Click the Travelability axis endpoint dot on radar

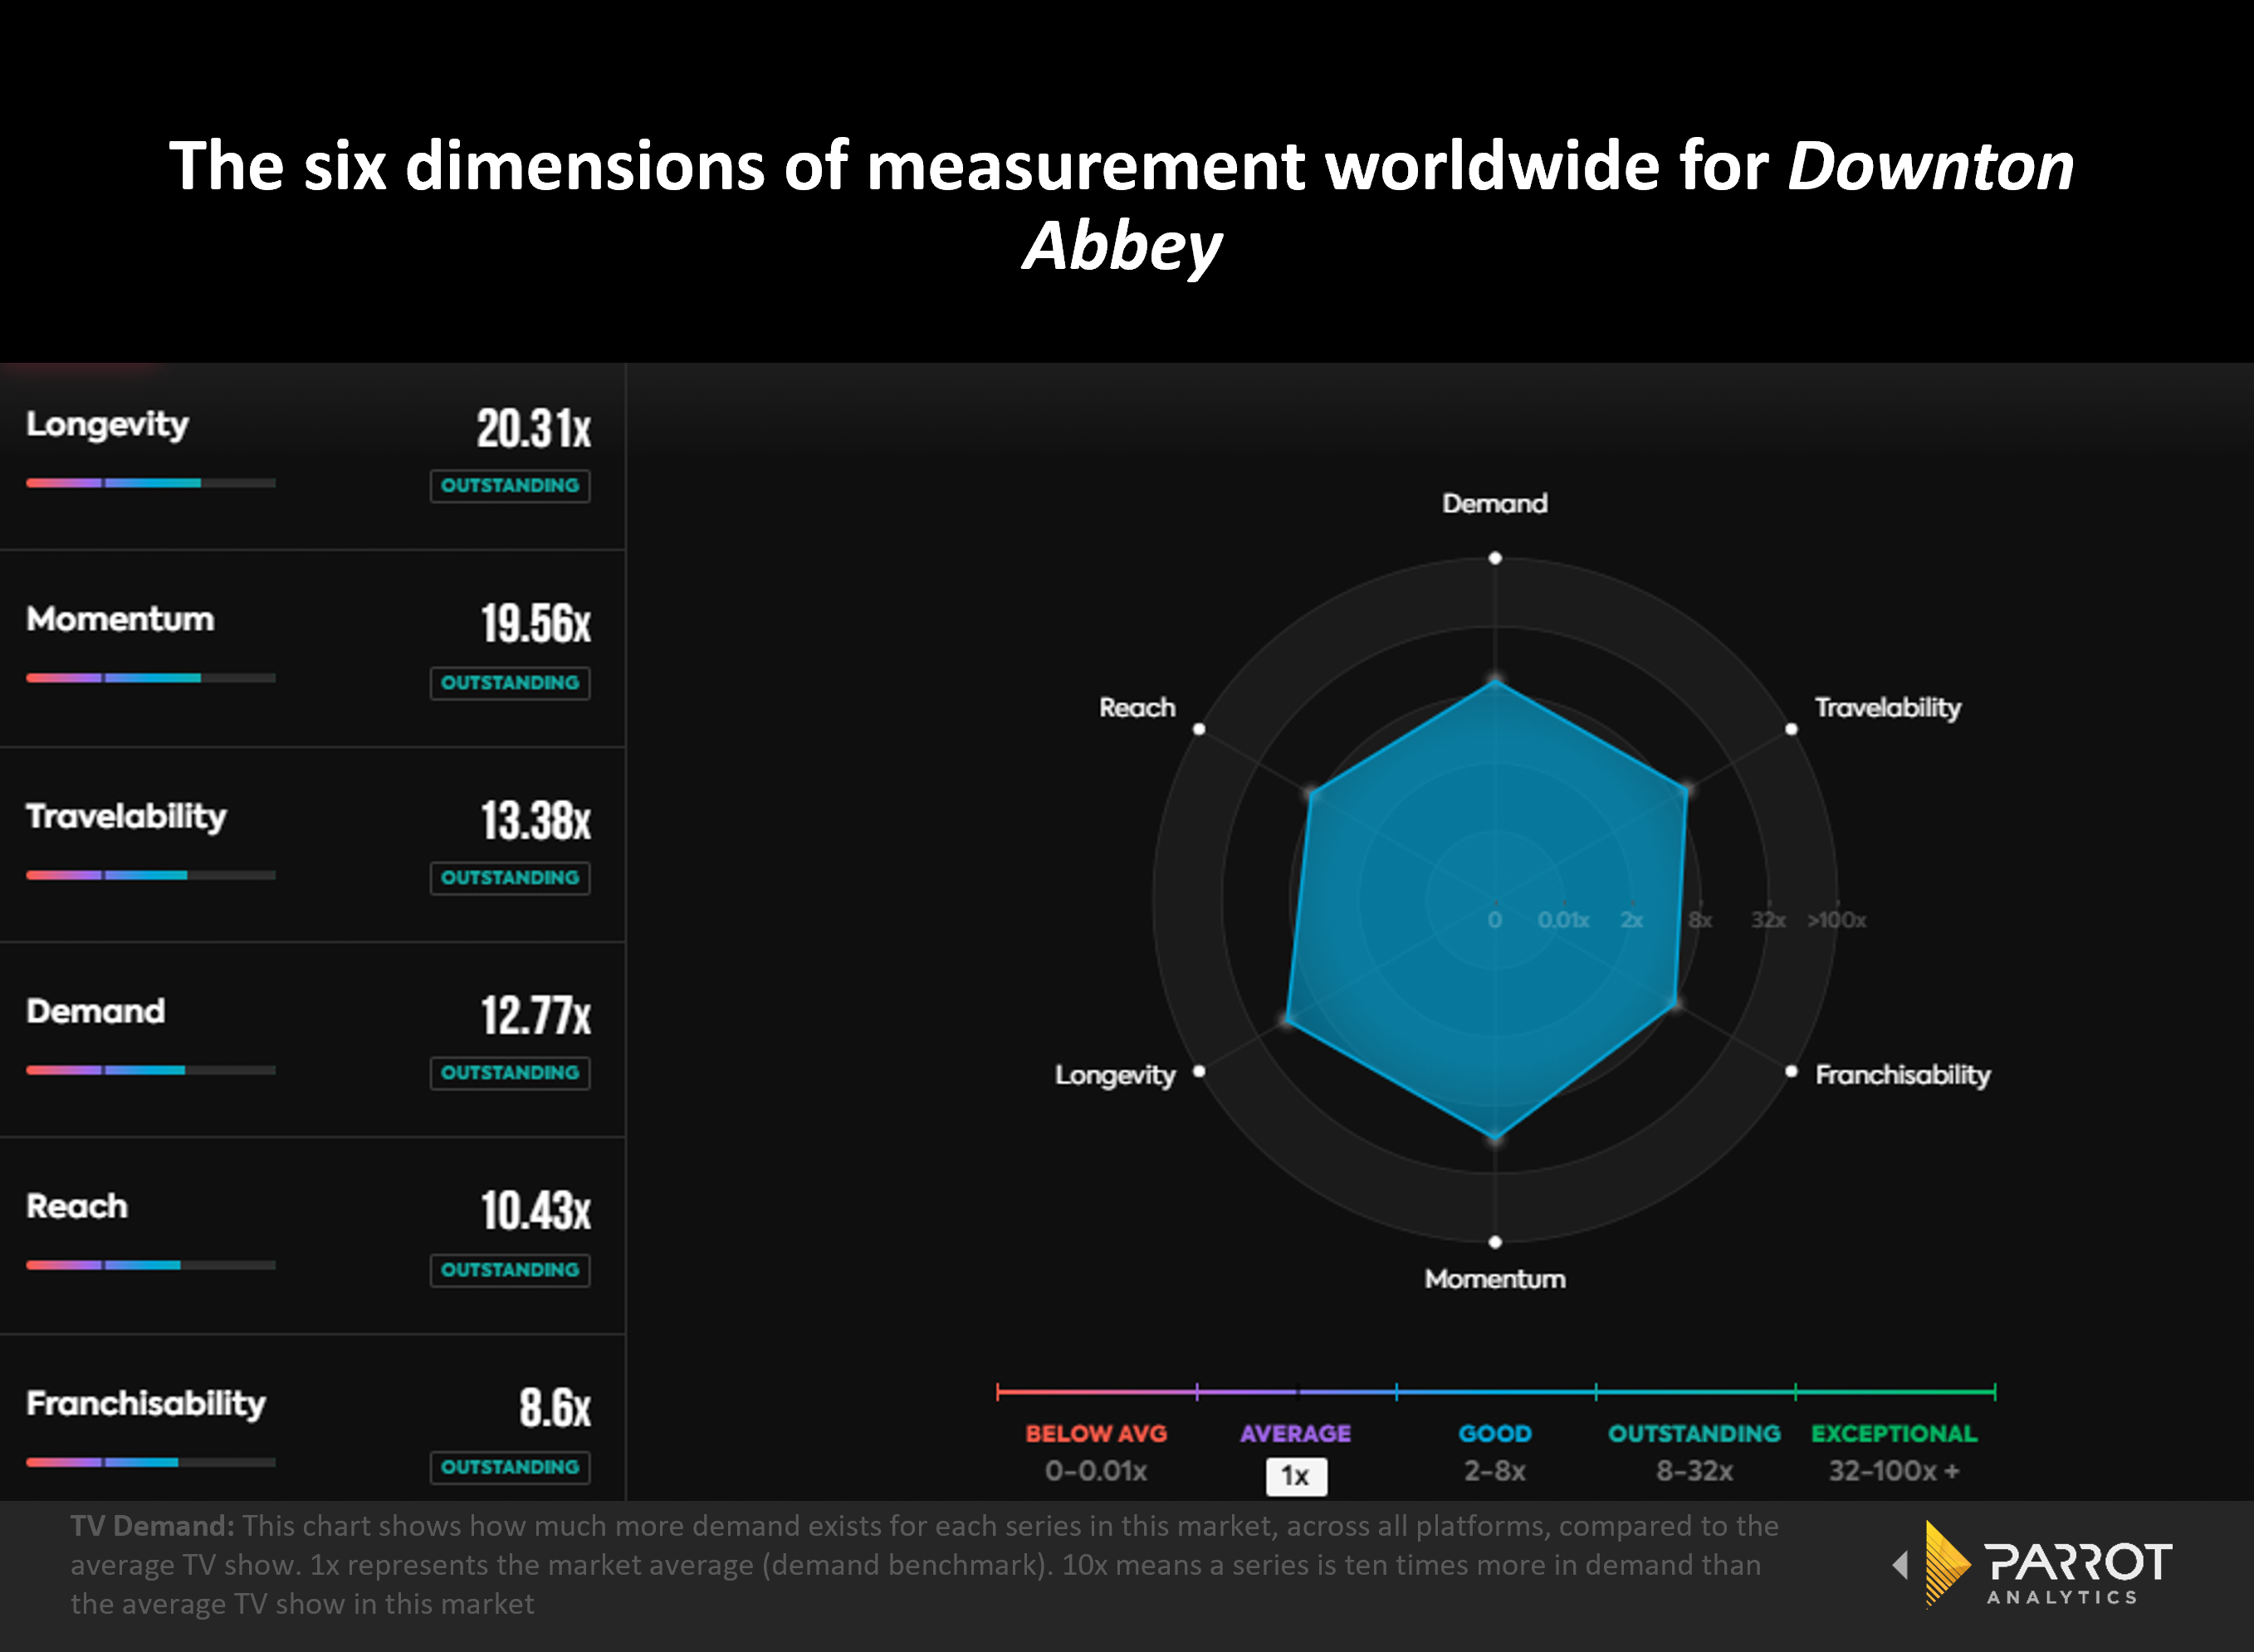1791,729
